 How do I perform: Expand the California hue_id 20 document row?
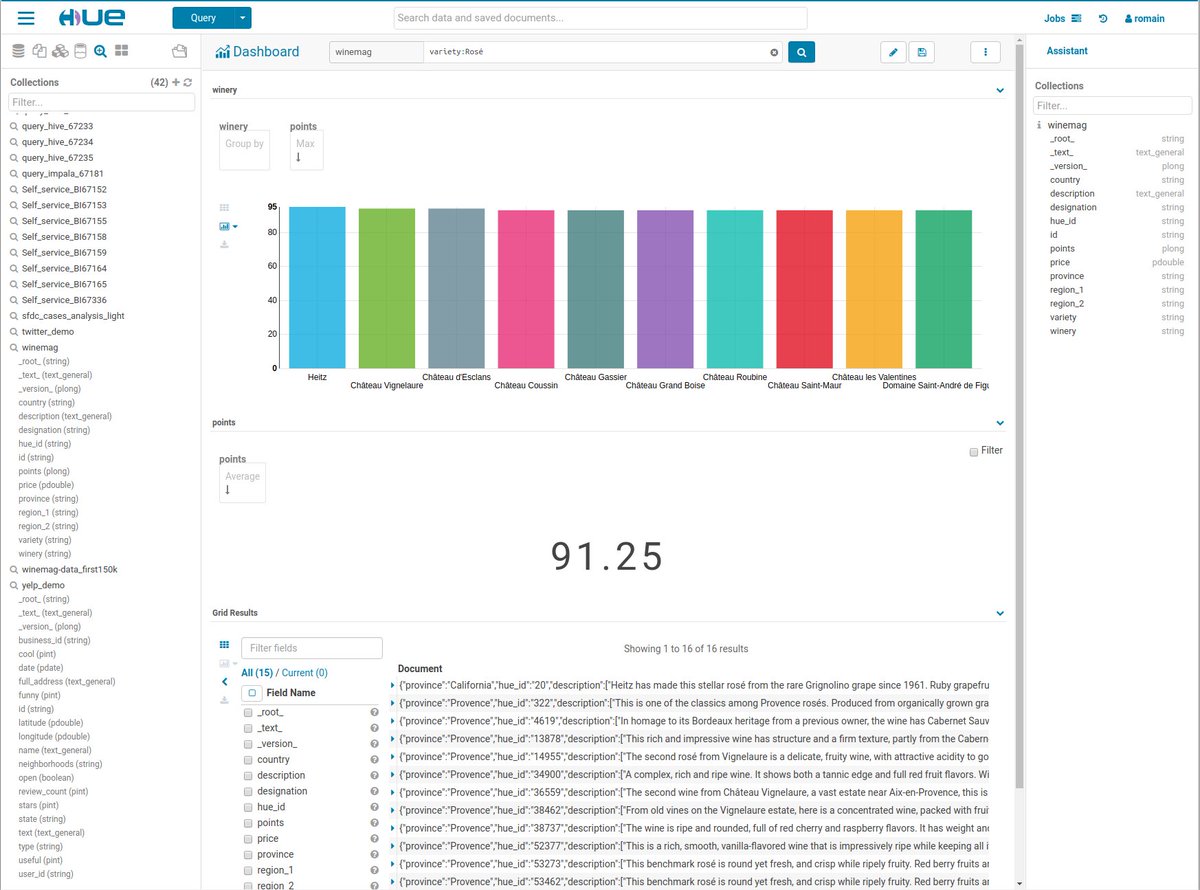[393, 685]
